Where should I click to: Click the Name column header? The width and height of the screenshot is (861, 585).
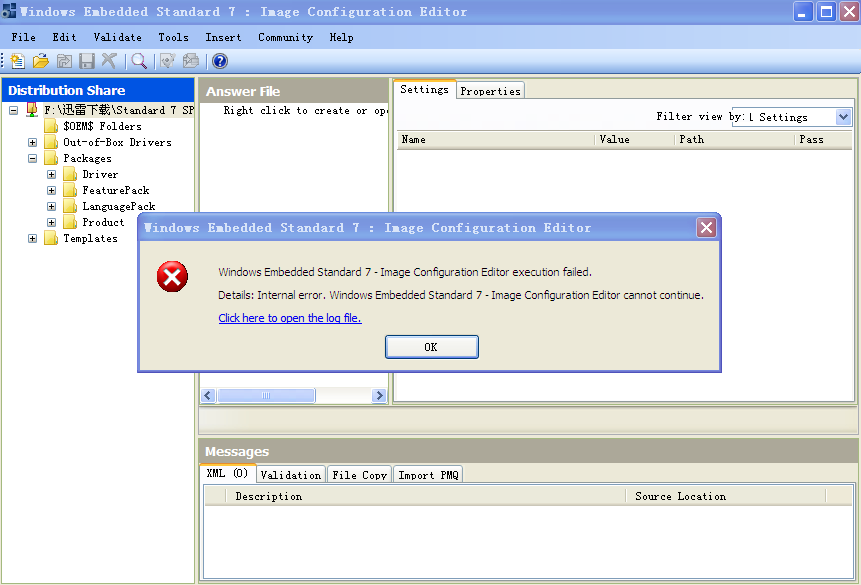point(496,140)
